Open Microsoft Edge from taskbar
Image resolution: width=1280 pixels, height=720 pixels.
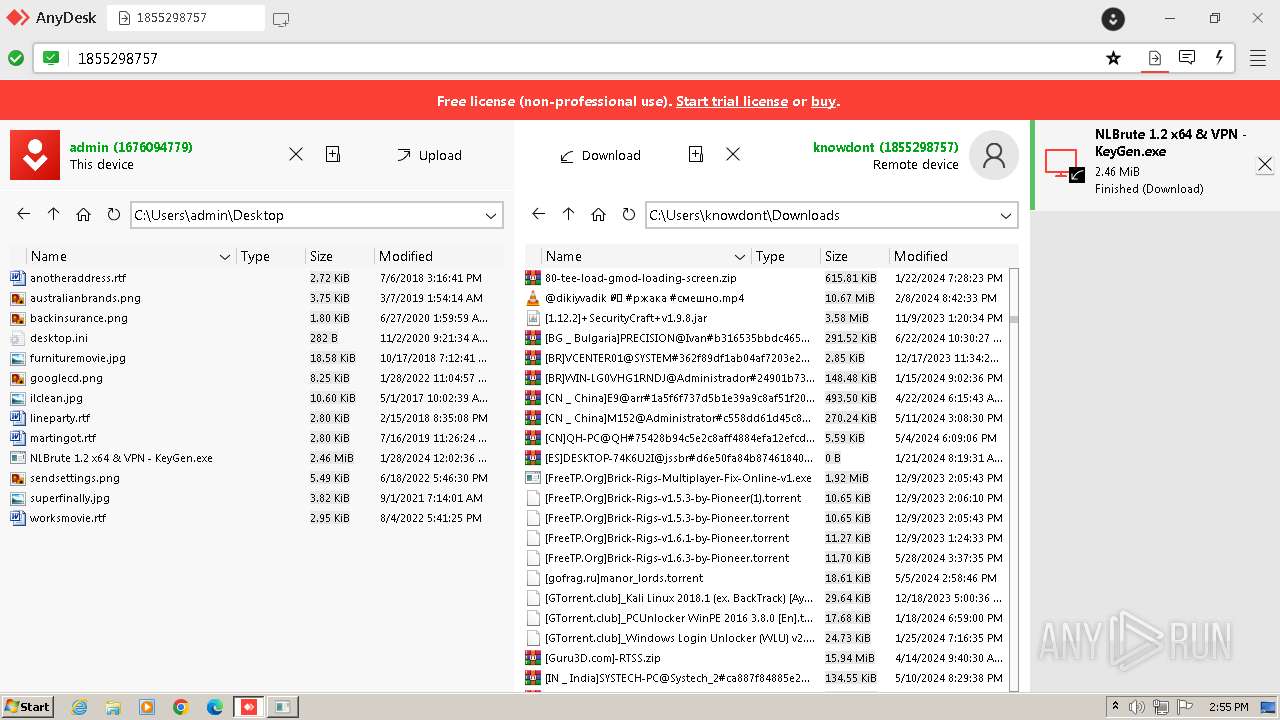pos(215,707)
